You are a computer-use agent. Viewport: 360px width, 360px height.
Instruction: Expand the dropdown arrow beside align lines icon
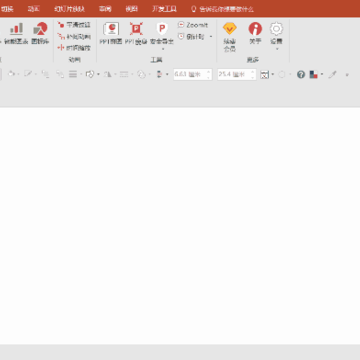81,74
